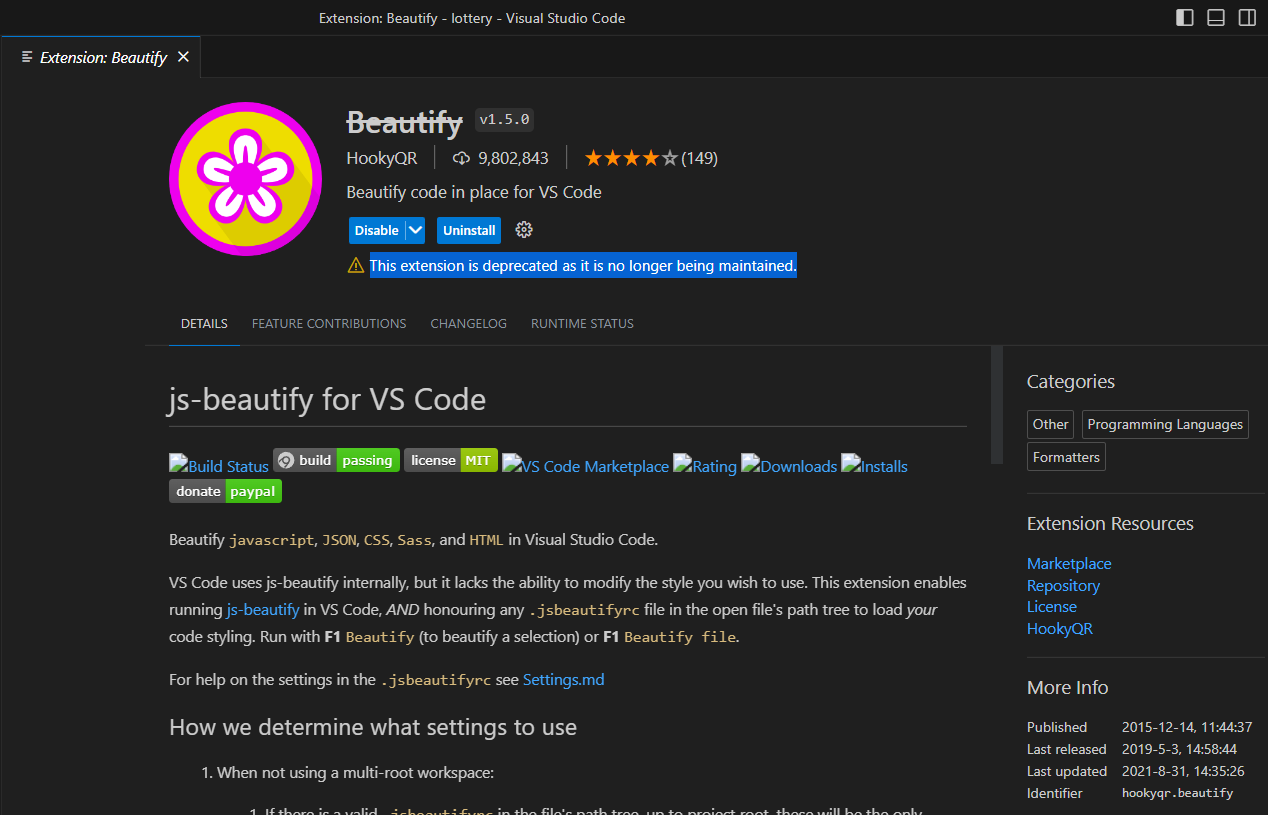
Task: Click the Beautify extension title
Action: pyautogui.click(x=404, y=122)
